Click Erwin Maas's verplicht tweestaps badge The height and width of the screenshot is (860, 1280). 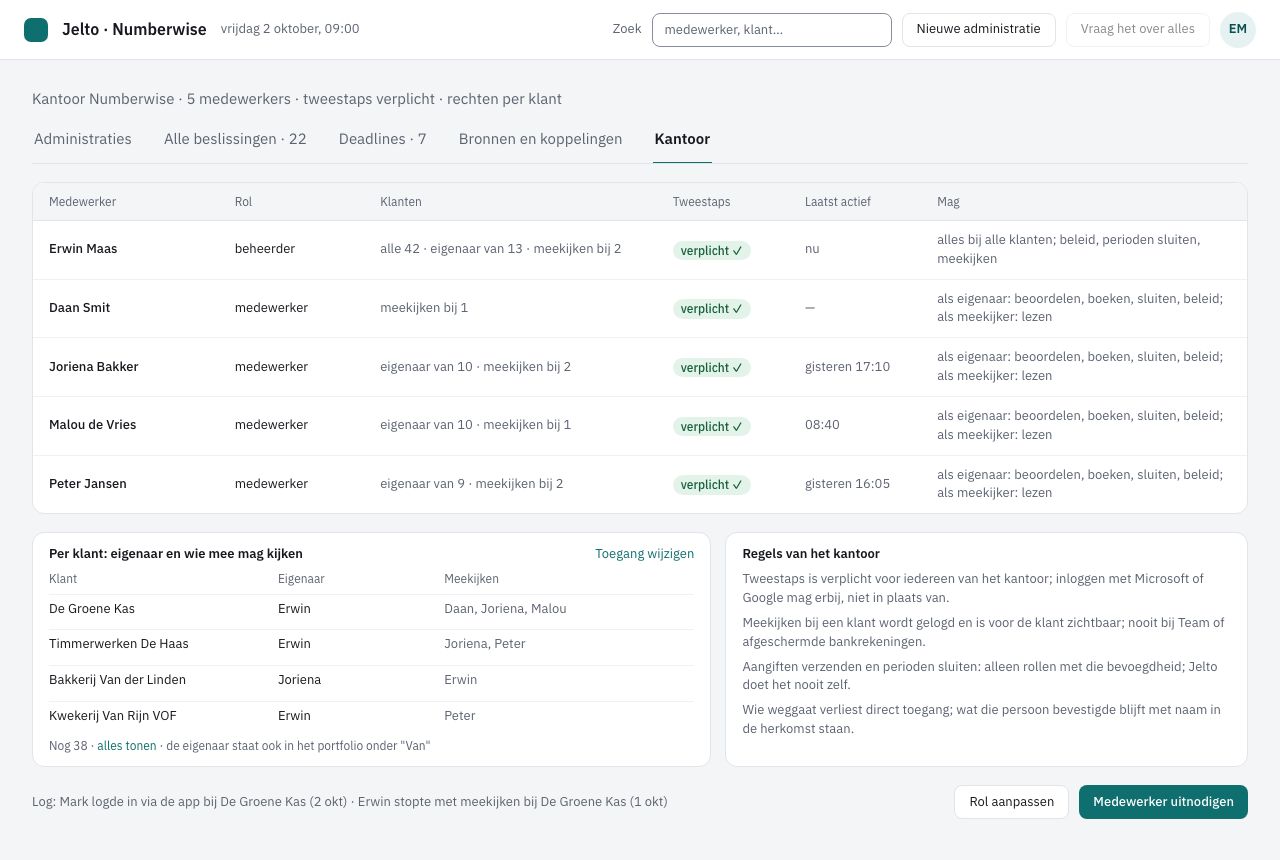(712, 250)
